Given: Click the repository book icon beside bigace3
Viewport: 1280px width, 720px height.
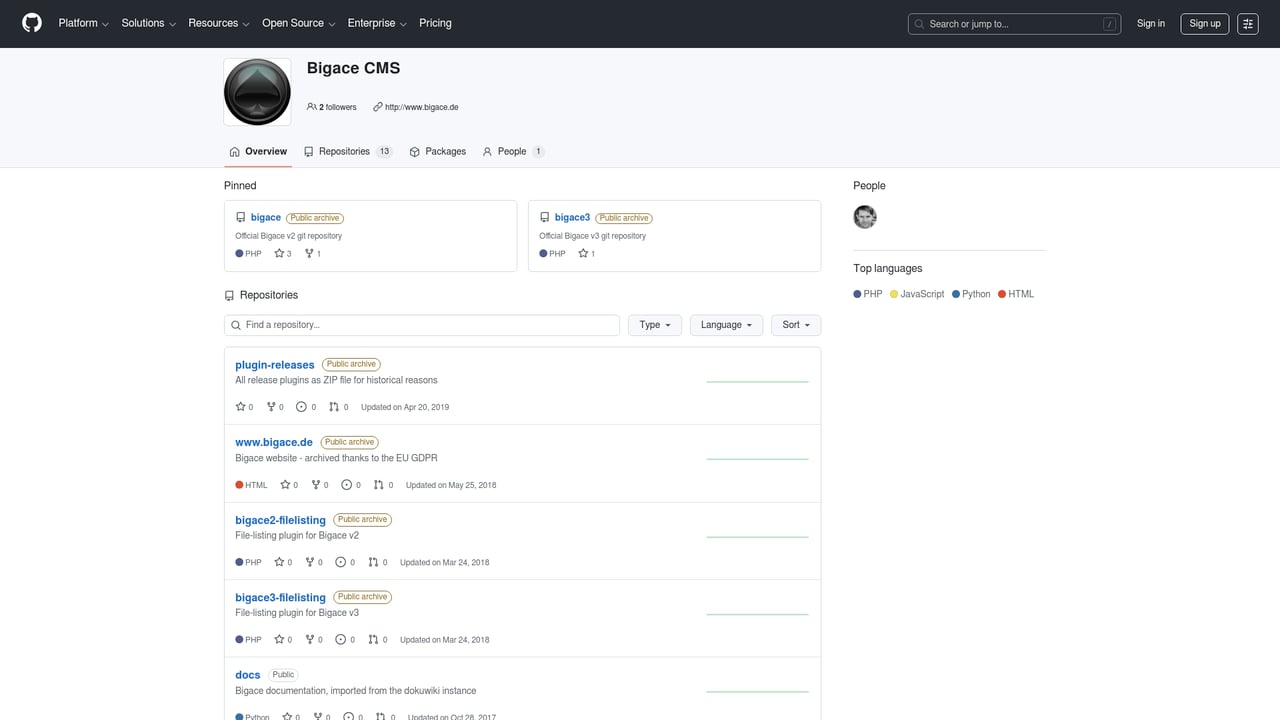Looking at the screenshot, I should click(x=544, y=217).
